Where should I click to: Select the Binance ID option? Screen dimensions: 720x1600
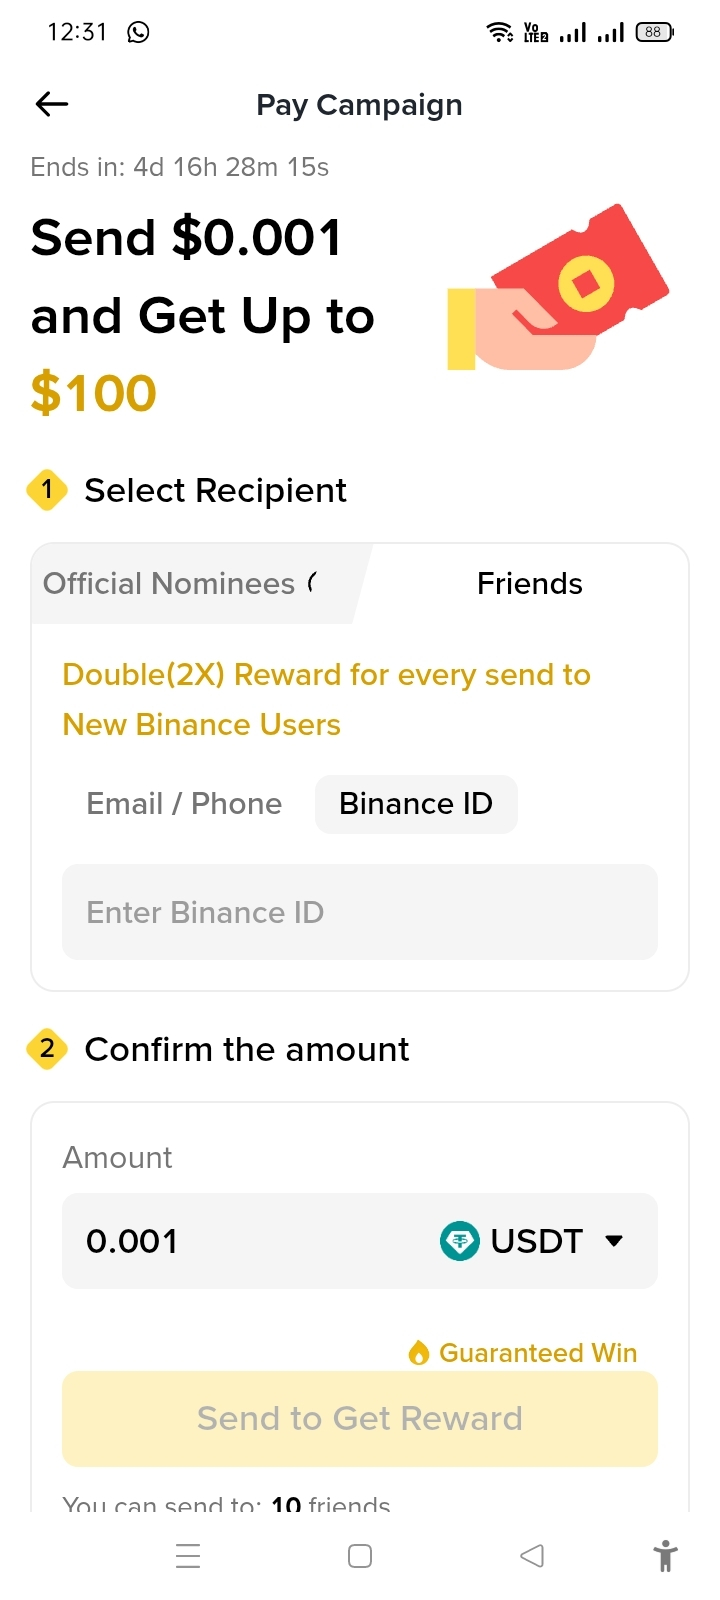point(416,804)
